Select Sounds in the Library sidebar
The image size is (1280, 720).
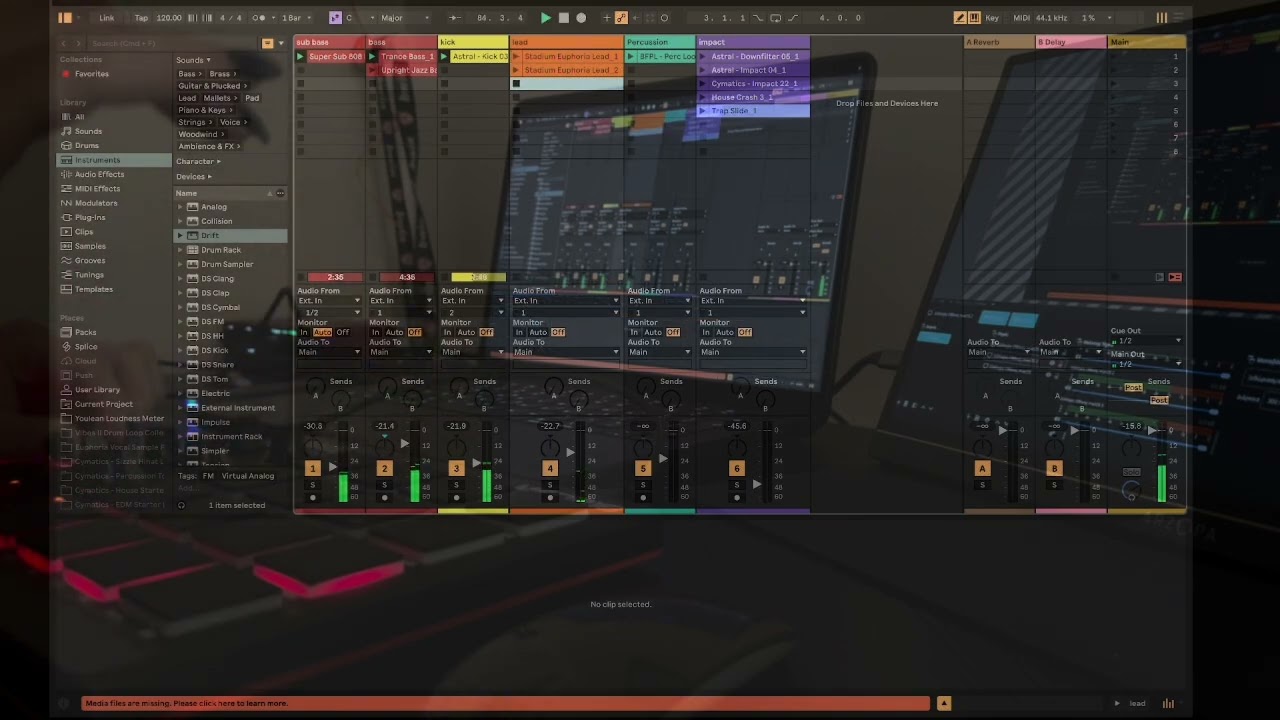tap(88, 131)
